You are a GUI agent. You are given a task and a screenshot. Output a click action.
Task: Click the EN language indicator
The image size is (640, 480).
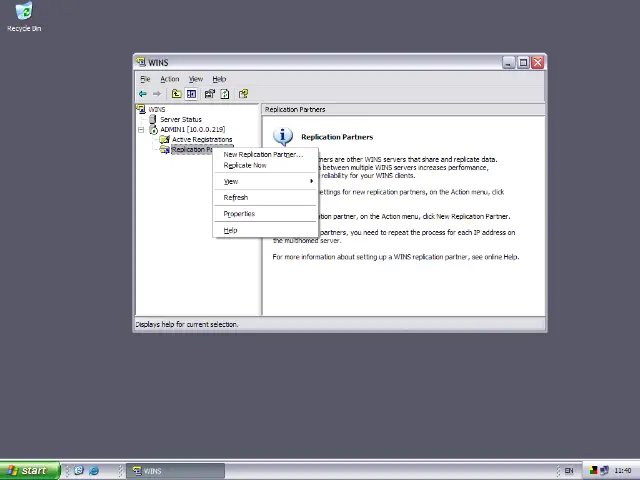tap(569, 471)
